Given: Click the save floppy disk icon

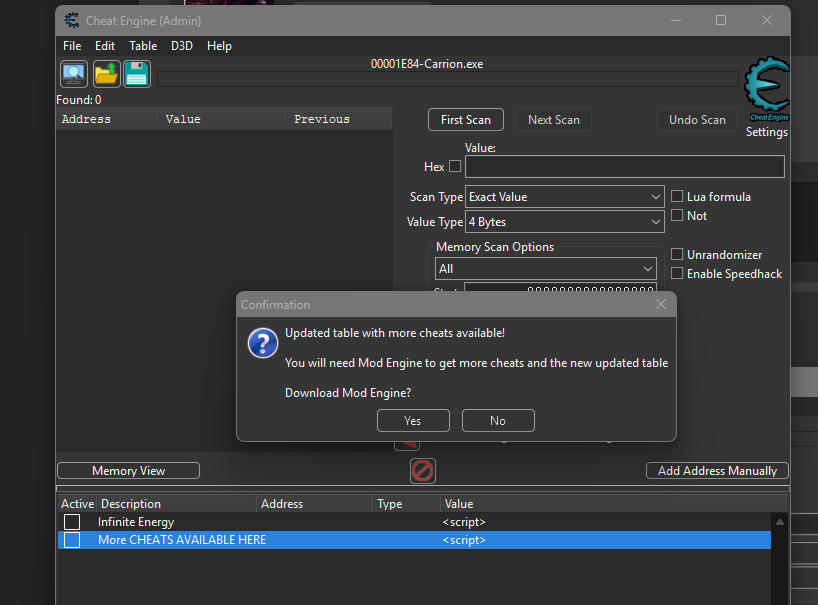Looking at the screenshot, I should point(137,74).
